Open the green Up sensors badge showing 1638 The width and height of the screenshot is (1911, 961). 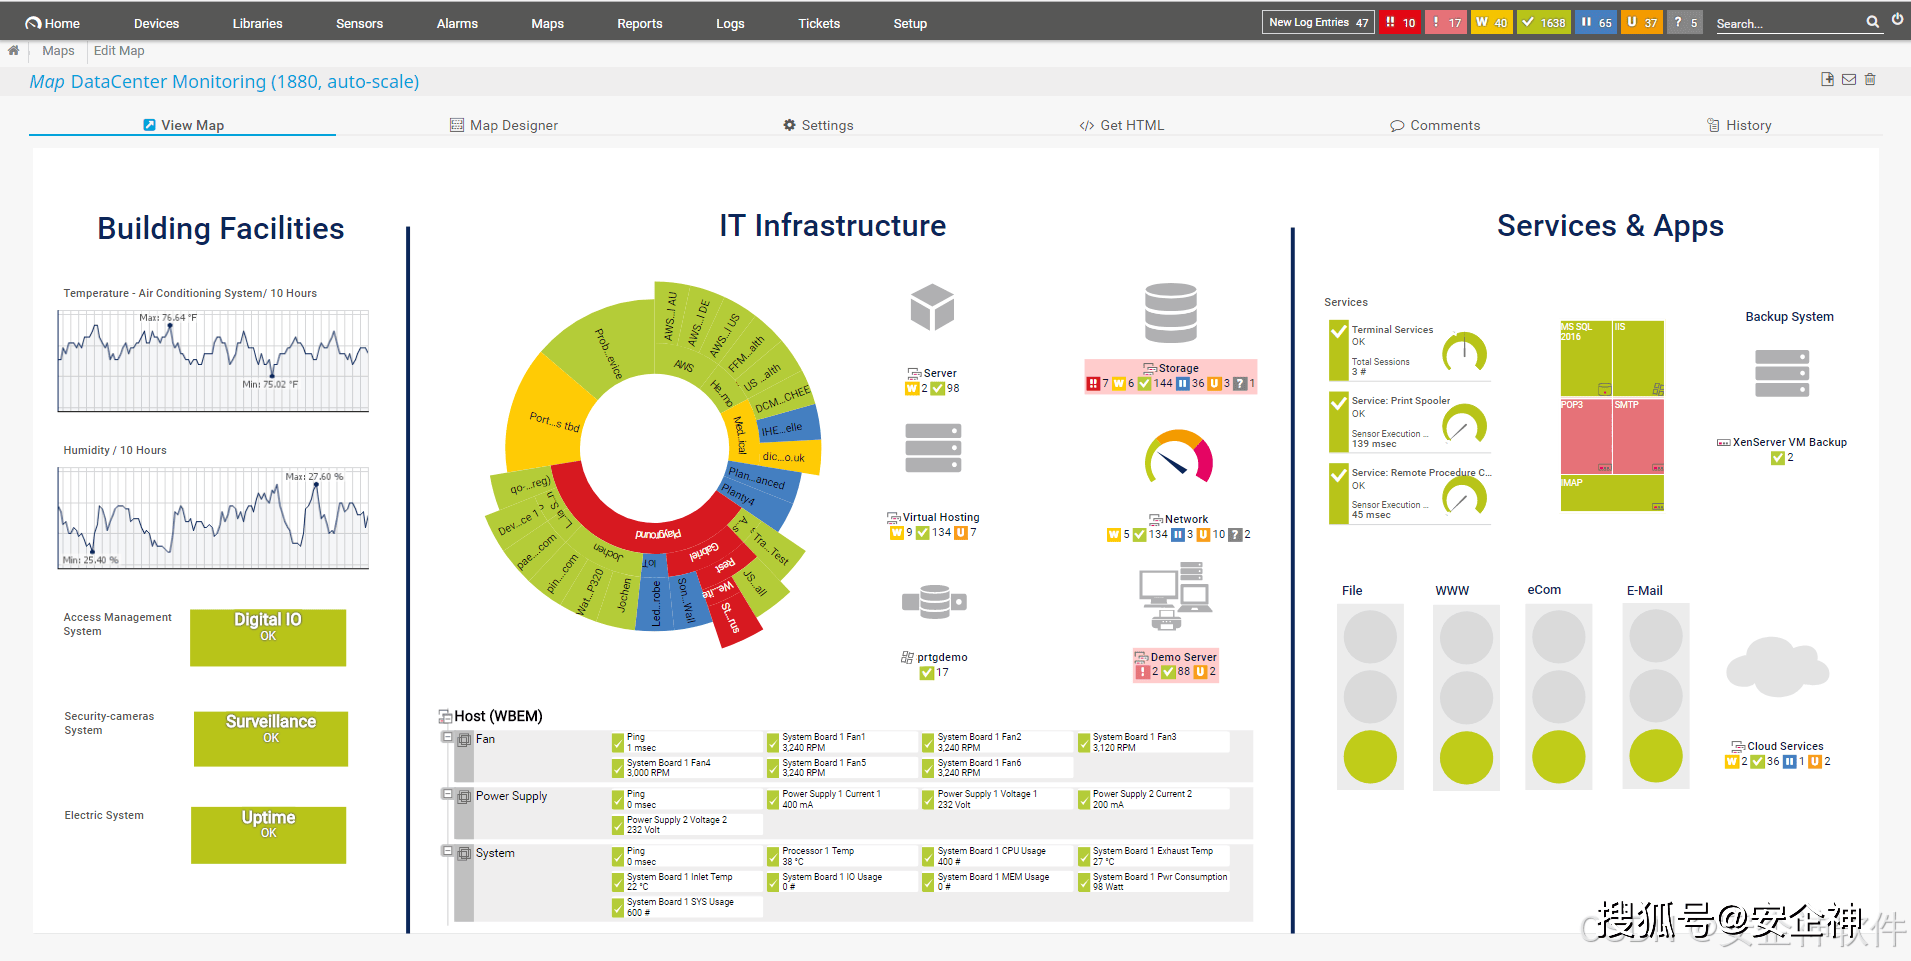click(x=1543, y=22)
